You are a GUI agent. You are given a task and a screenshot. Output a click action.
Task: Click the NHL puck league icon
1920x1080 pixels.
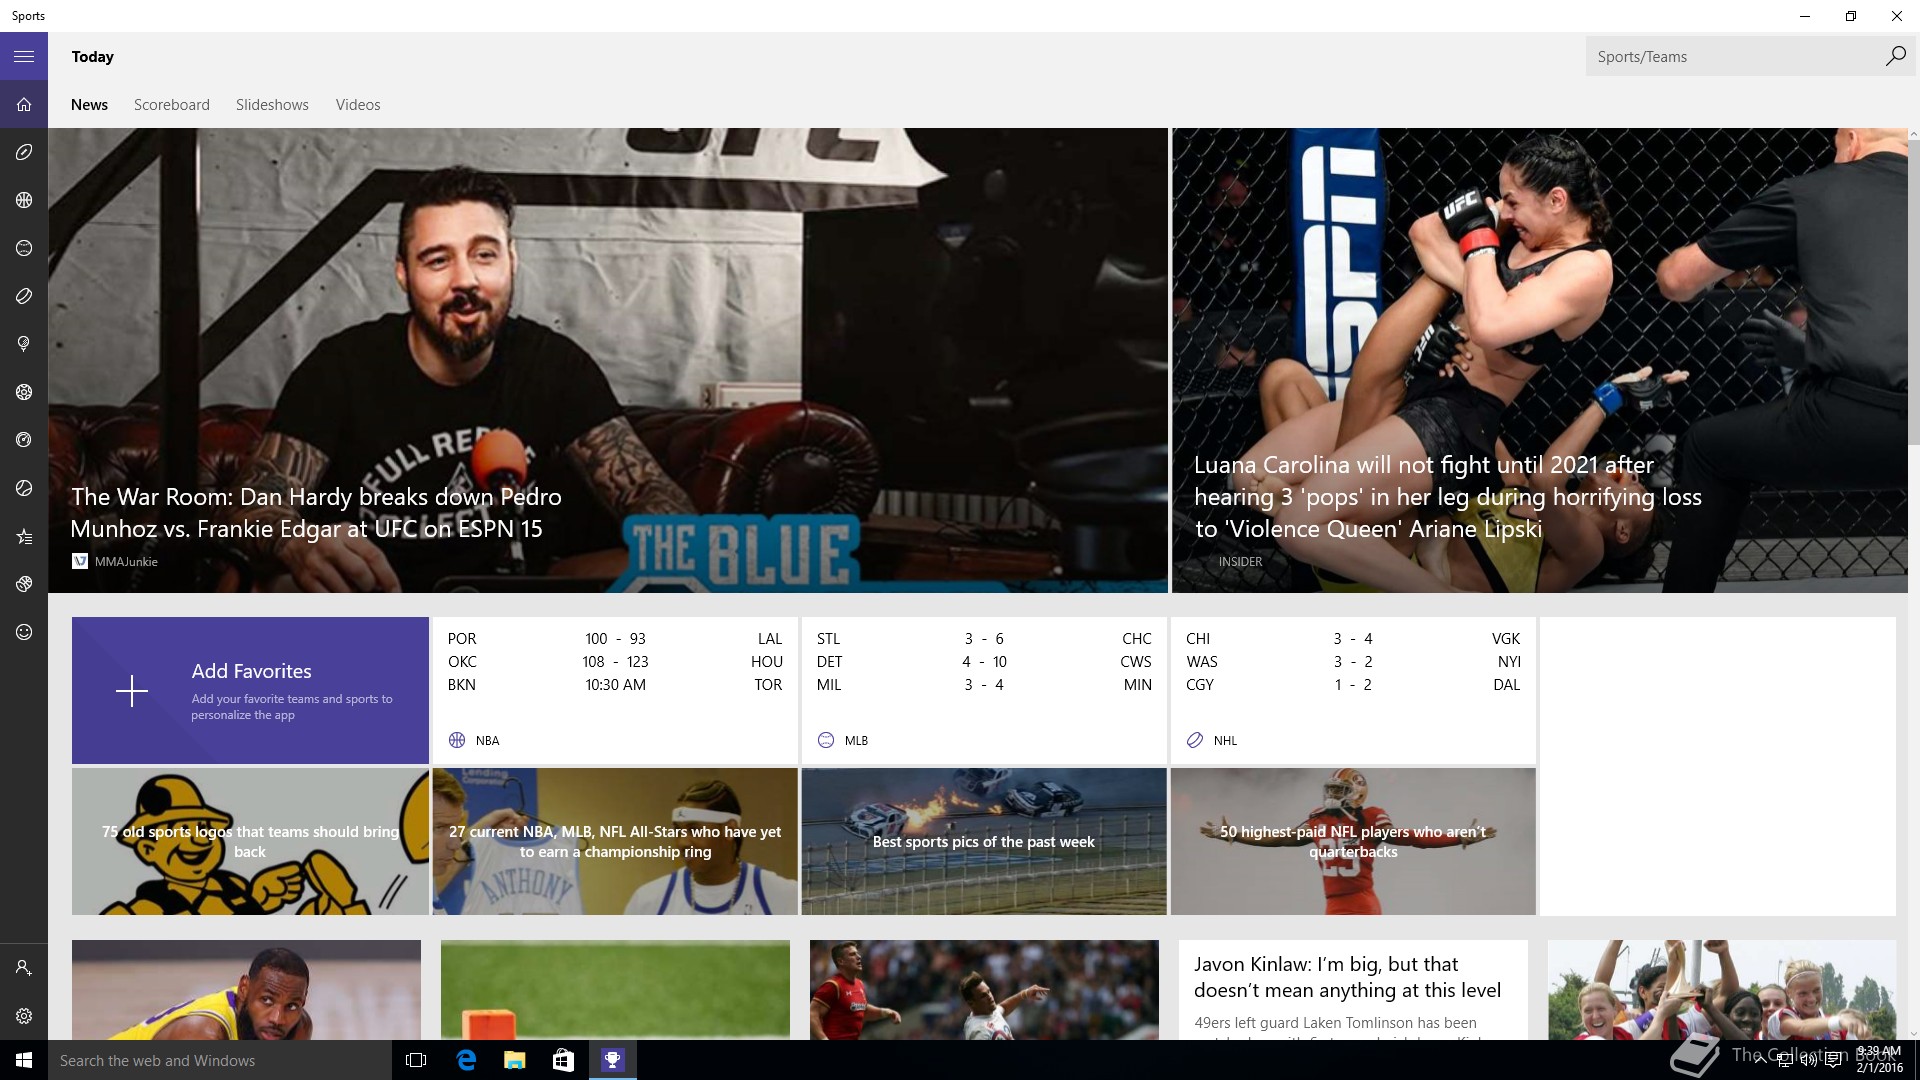(1195, 740)
